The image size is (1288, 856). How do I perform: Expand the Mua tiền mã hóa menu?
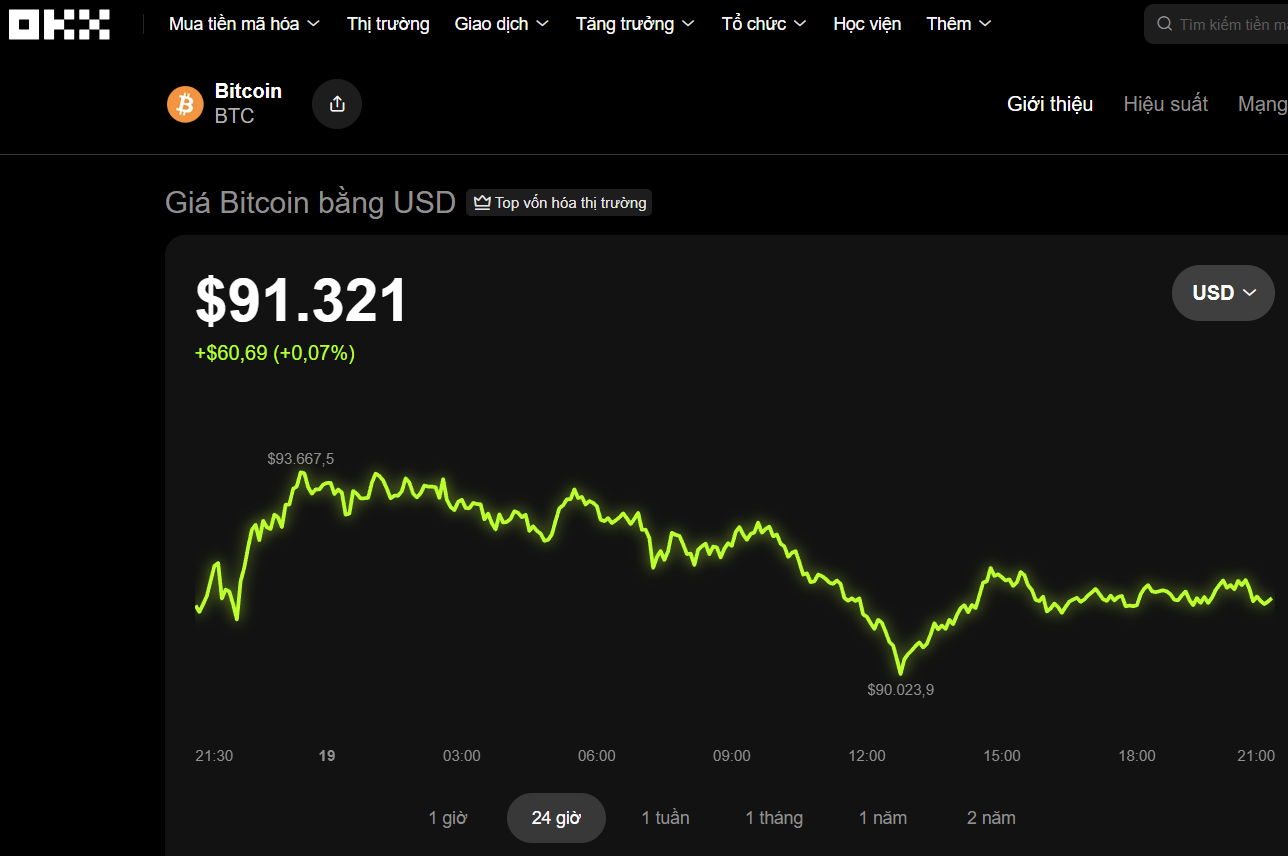click(244, 24)
